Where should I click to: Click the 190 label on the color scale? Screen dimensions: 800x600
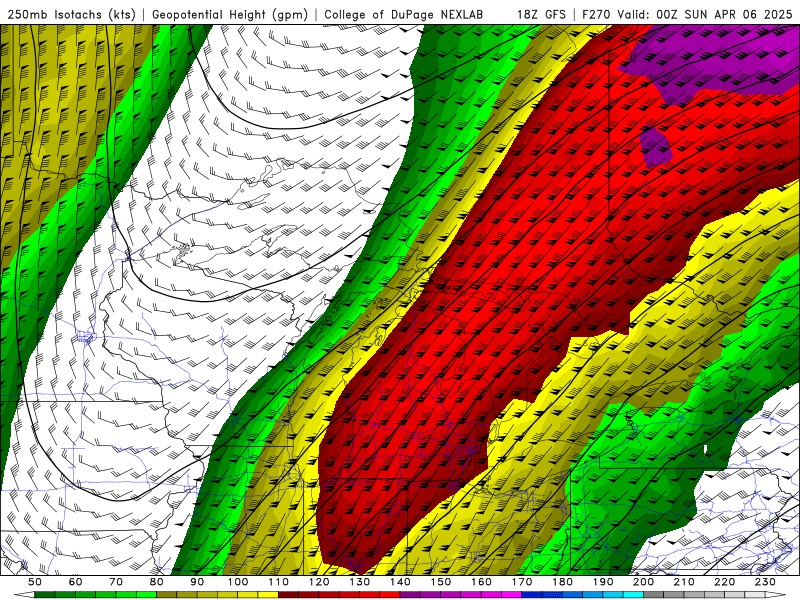pyautogui.click(x=603, y=582)
